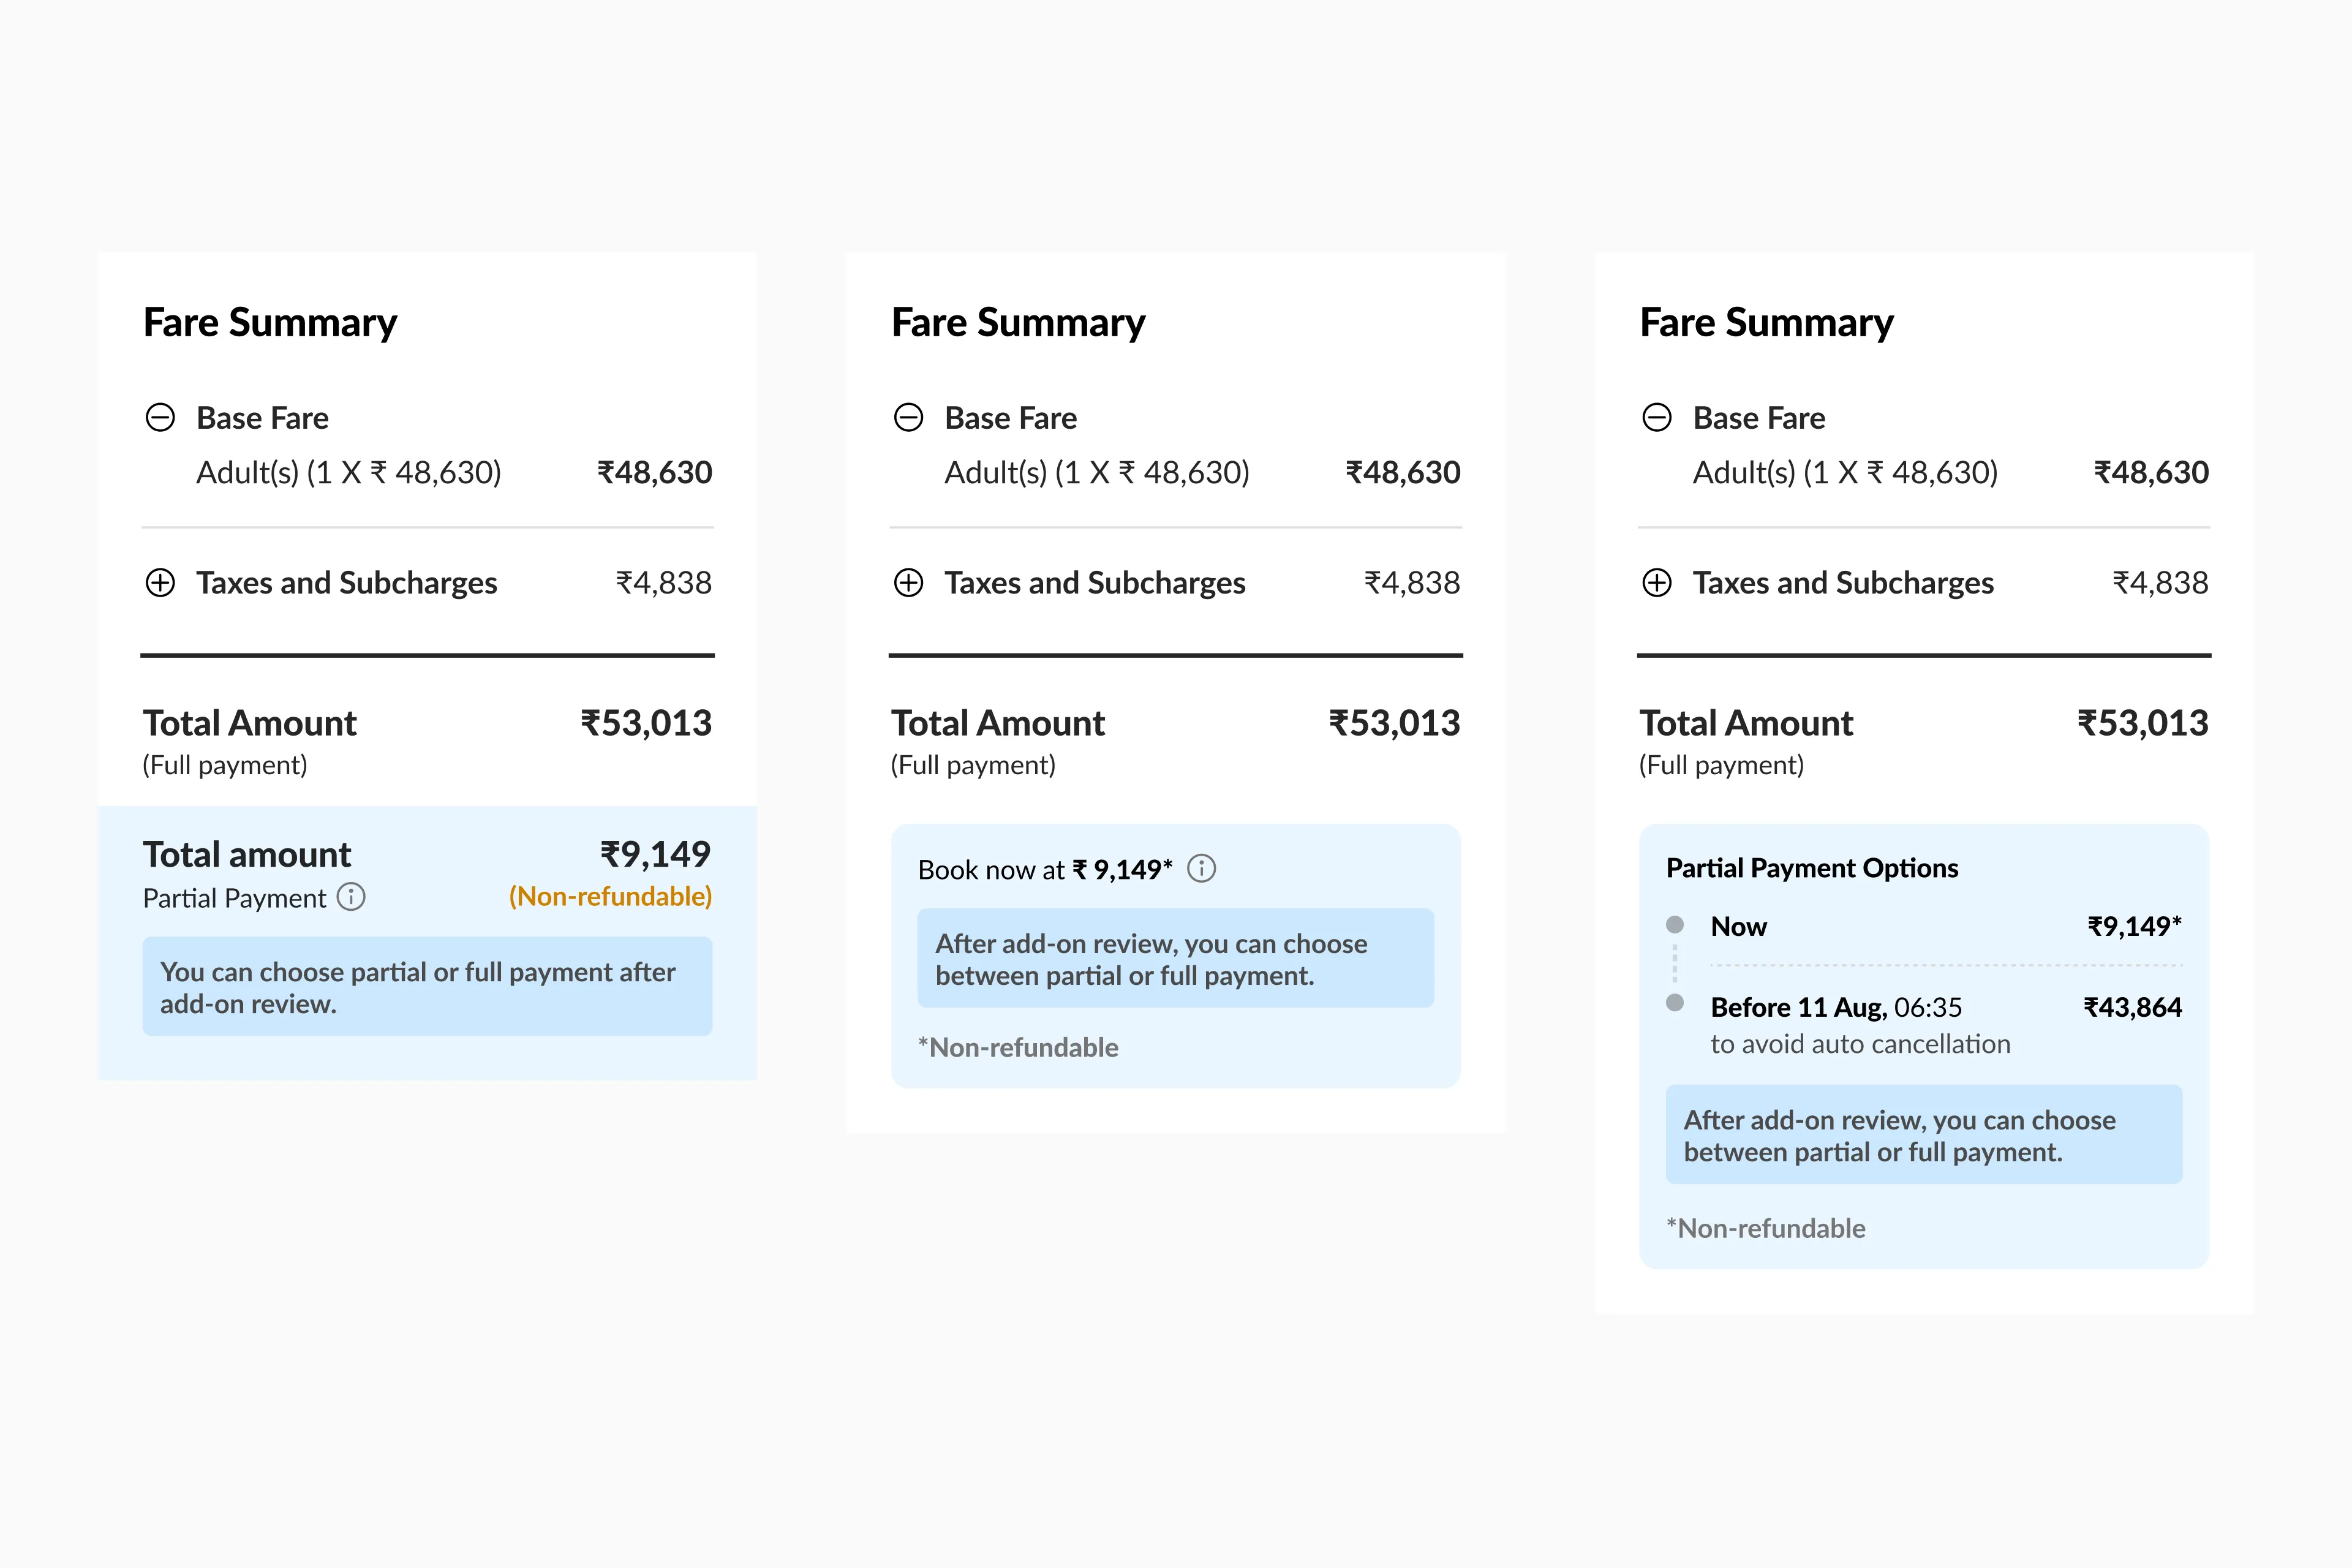Collapse Base Fare in the right fare card

(1656, 417)
